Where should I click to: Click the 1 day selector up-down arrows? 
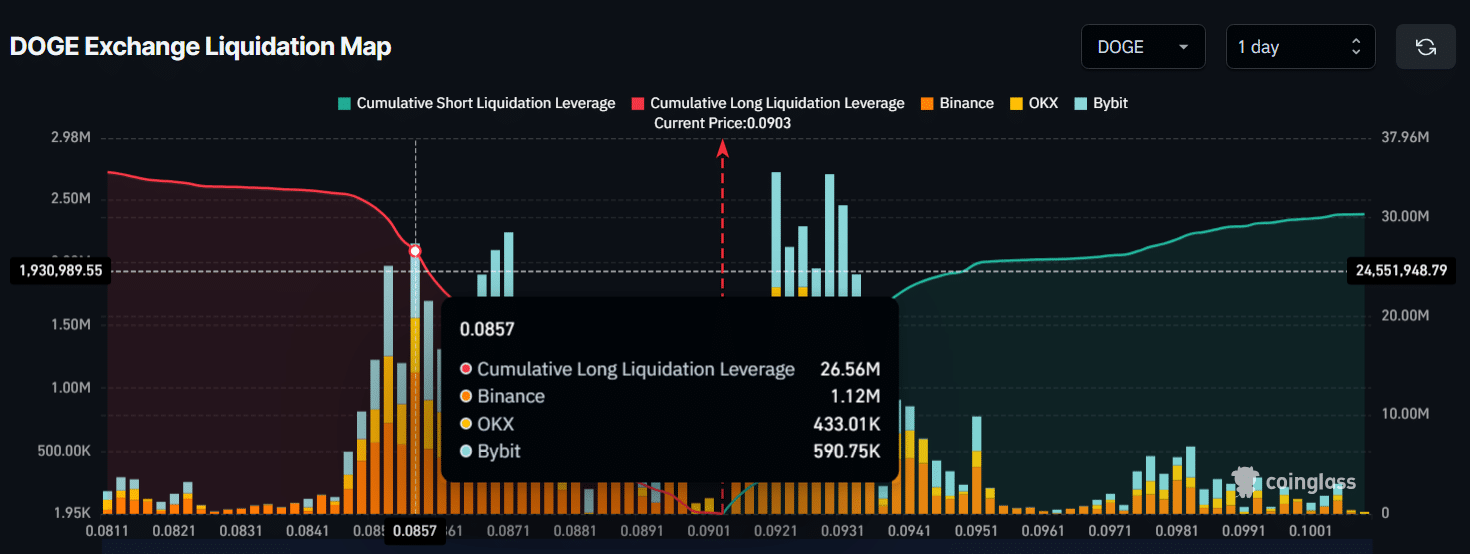click(1356, 47)
